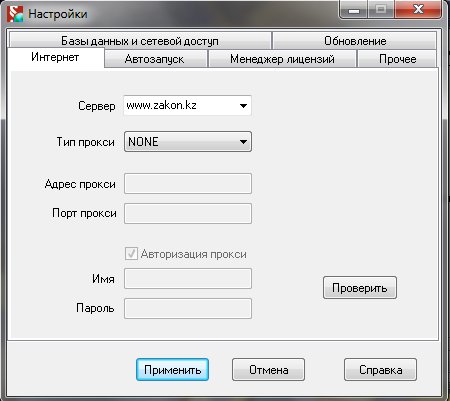Click the Адрес прокси input field

188,183
